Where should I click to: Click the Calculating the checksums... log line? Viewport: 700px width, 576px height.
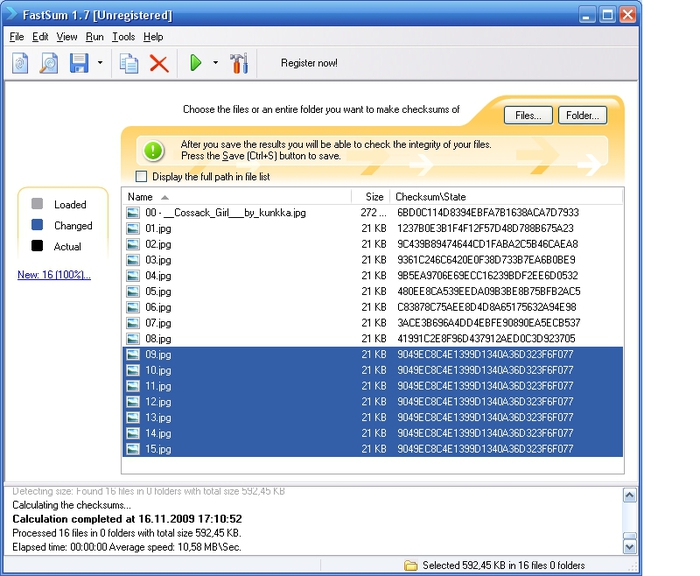72,505
